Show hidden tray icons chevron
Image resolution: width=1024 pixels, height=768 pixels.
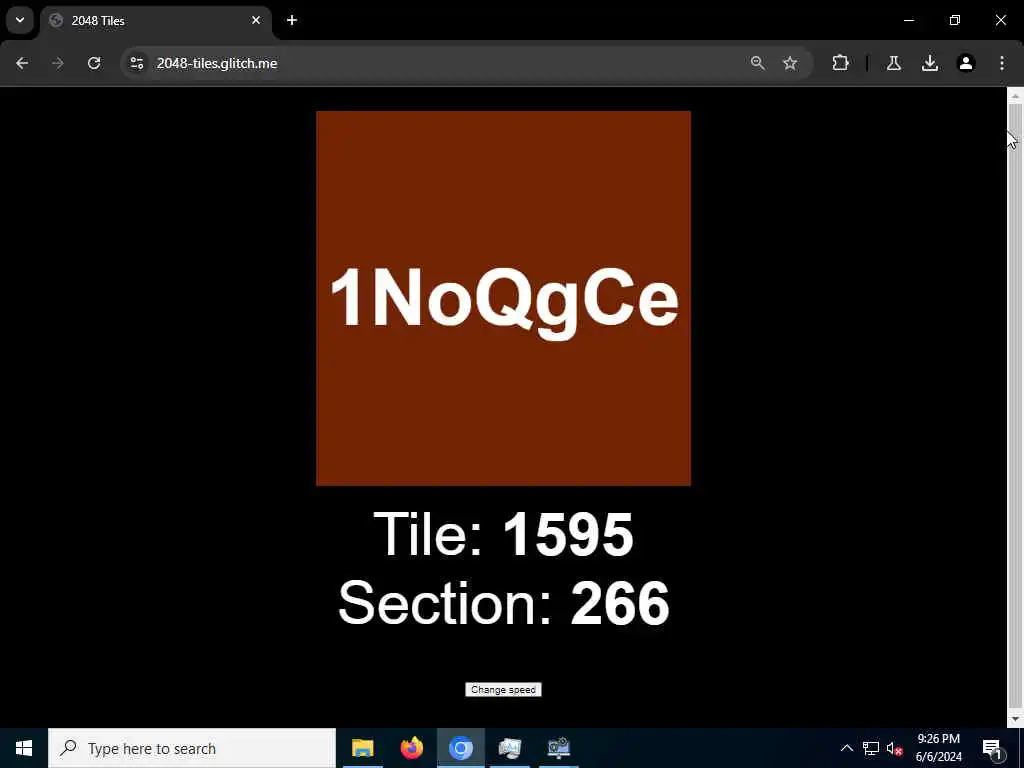point(846,748)
